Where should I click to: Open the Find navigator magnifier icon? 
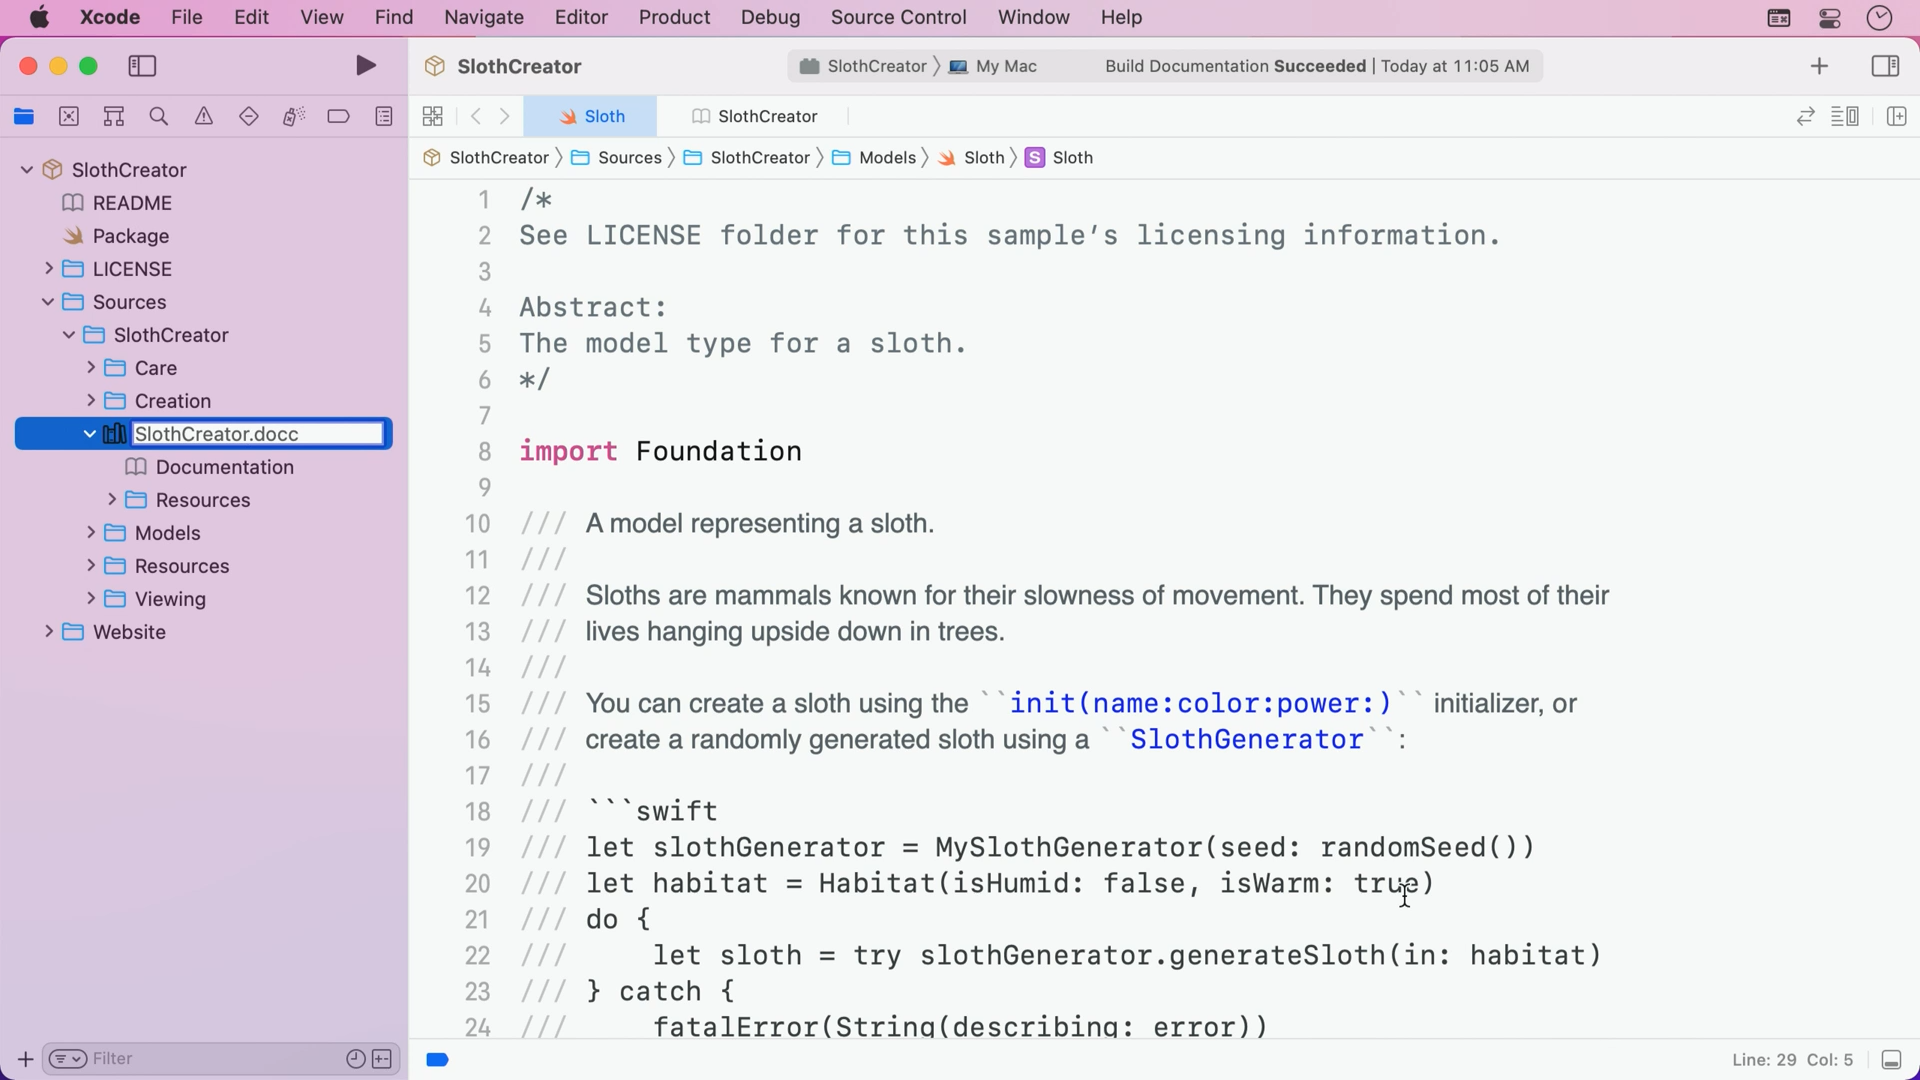pyautogui.click(x=158, y=117)
